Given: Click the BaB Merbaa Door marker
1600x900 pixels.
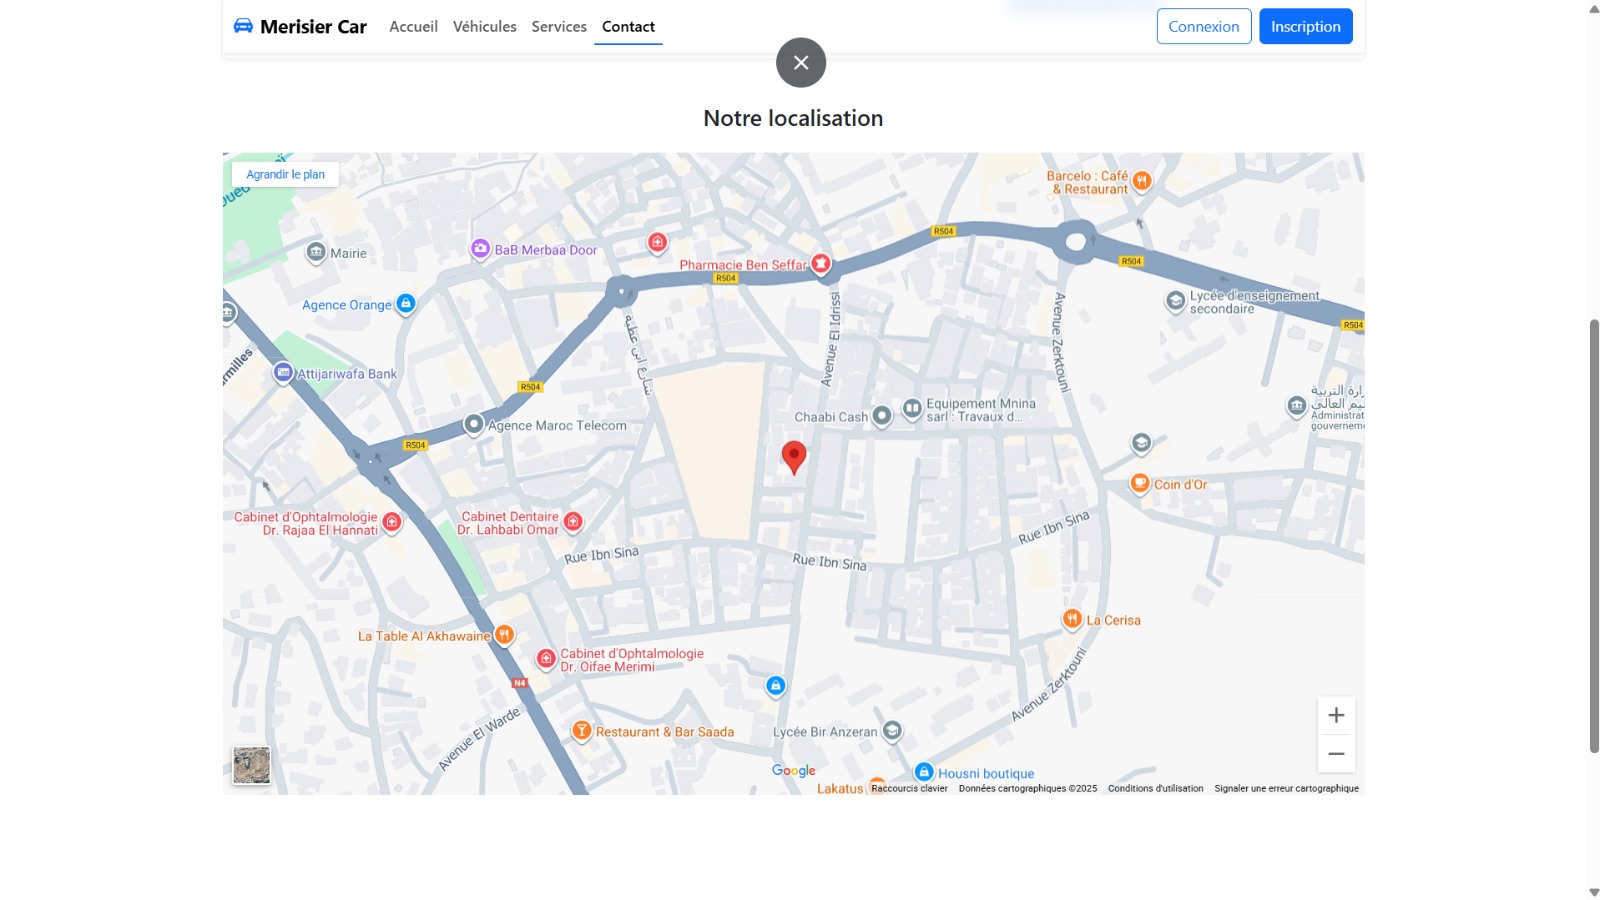Looking at the screenshot, I should (x=481, y=249).
